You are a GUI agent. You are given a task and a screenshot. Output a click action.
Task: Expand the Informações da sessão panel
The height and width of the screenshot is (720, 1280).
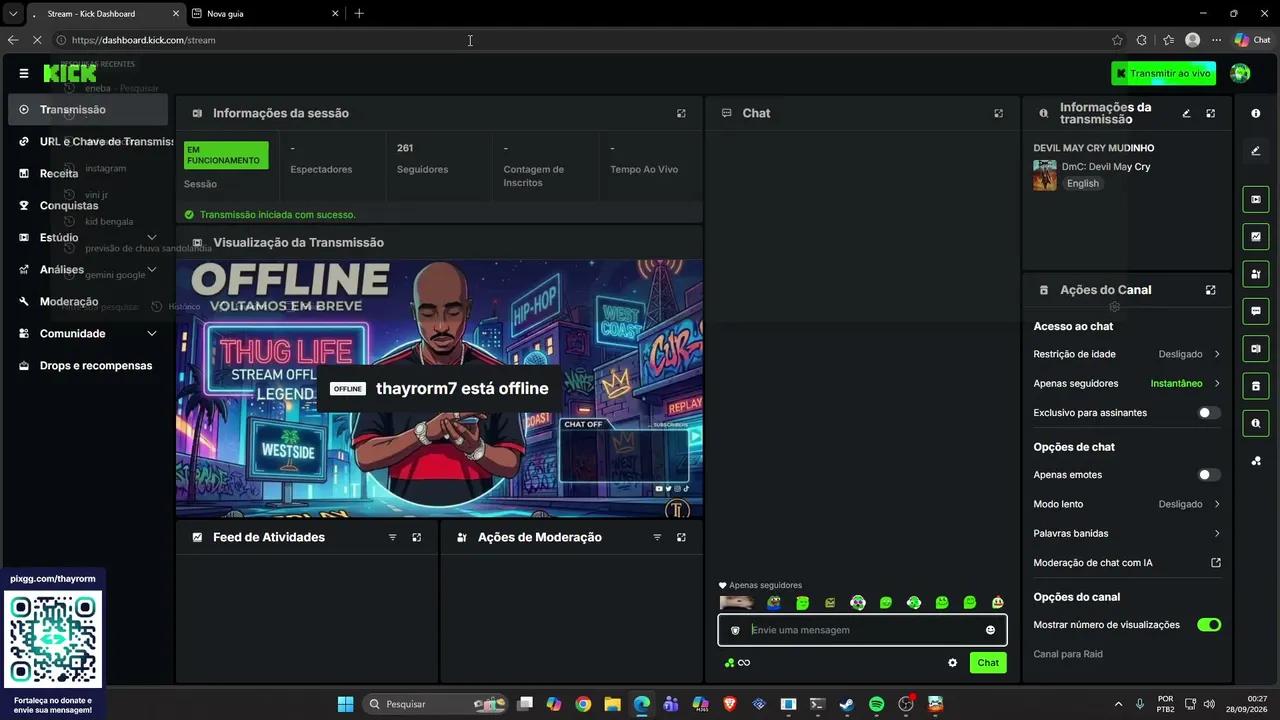(x=681, y=113)
